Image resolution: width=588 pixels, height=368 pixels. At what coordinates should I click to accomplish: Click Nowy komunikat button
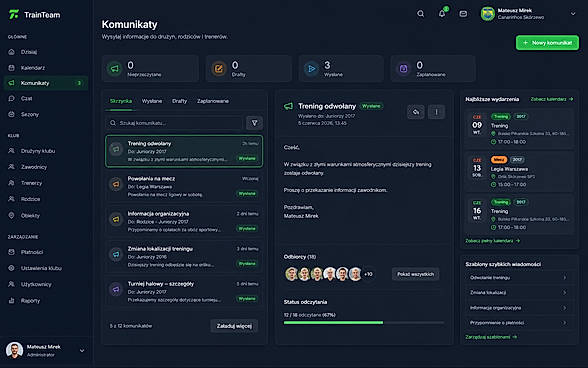[x=547, y=43]
